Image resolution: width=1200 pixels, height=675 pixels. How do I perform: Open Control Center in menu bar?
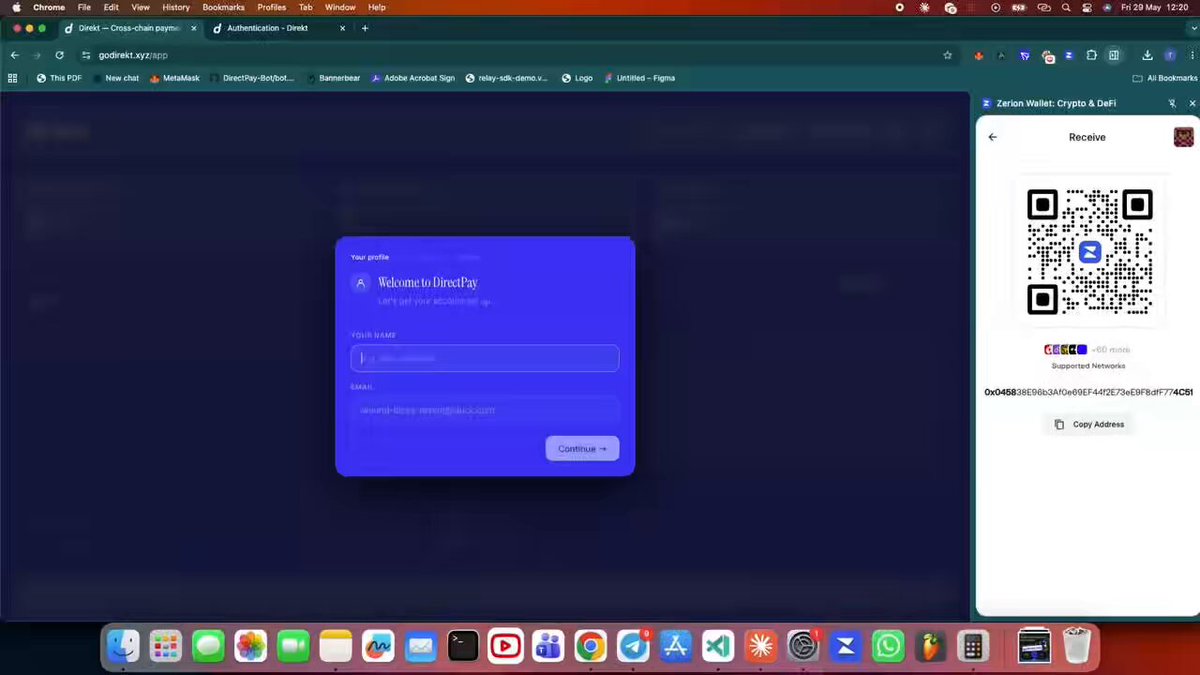point(1086,7)
